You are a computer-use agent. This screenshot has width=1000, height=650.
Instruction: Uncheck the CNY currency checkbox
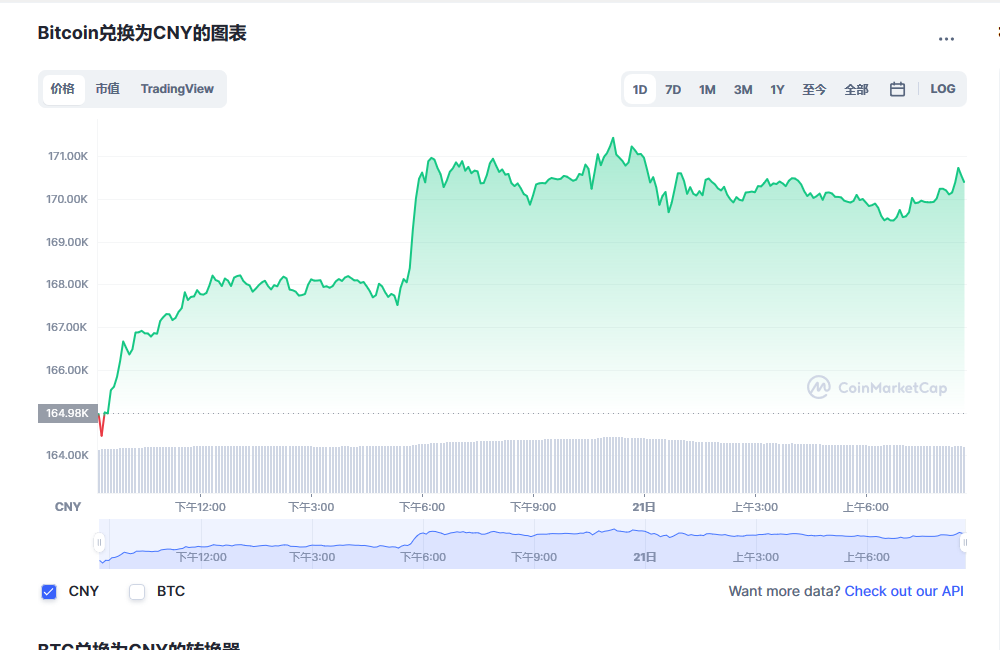[x=49, y=592]
